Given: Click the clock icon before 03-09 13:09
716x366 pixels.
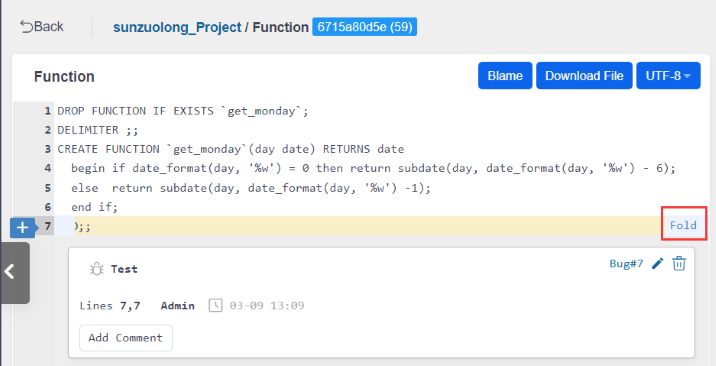Looking at the screenshot, I should point(216,305).
